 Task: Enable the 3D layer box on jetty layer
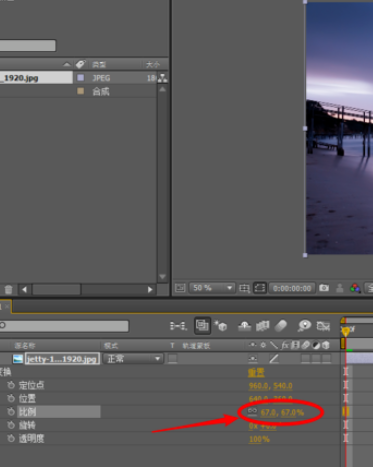click(326, 359)
